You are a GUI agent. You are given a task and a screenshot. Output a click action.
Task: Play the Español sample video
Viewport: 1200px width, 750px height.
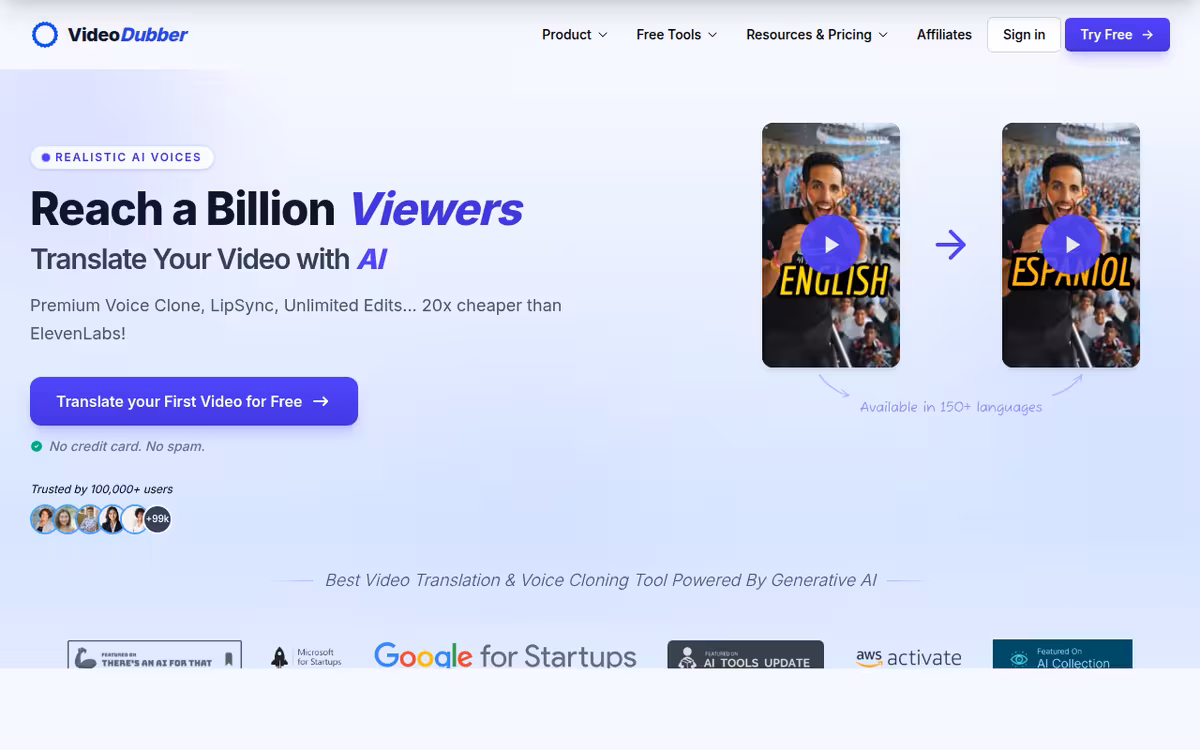(1071, 244)
